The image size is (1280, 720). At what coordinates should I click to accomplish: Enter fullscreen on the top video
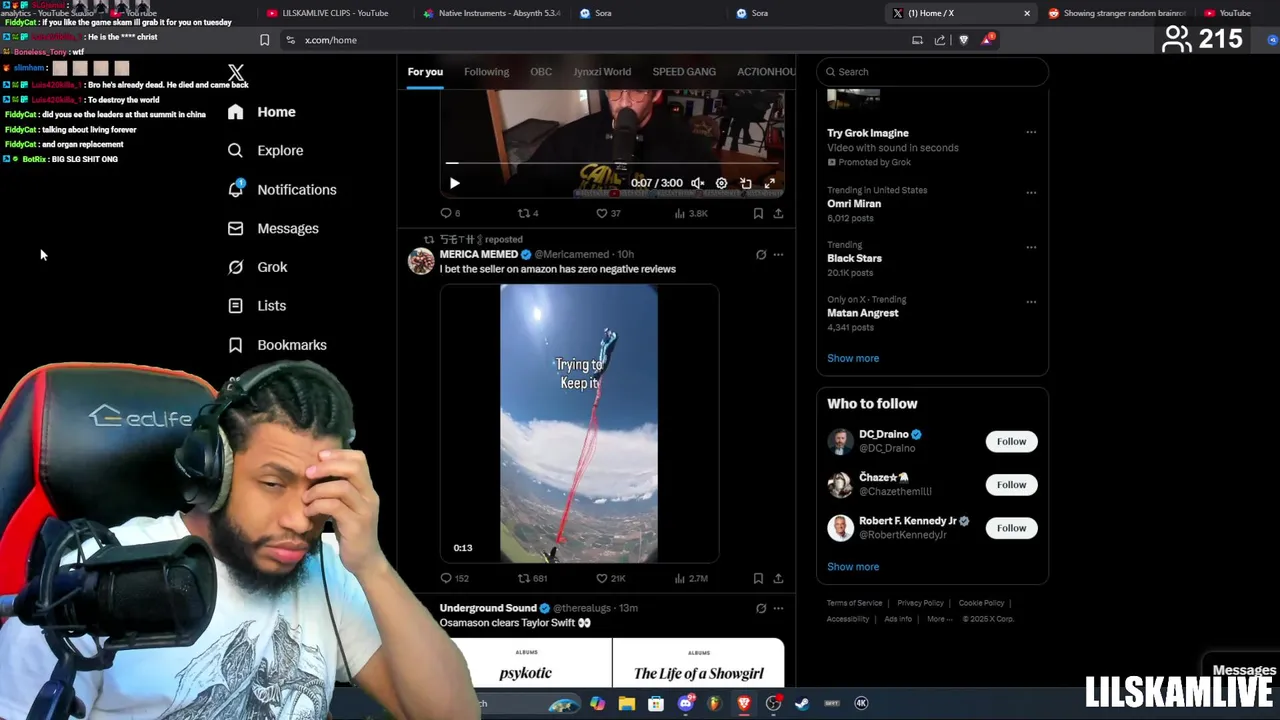pos(770,184)
